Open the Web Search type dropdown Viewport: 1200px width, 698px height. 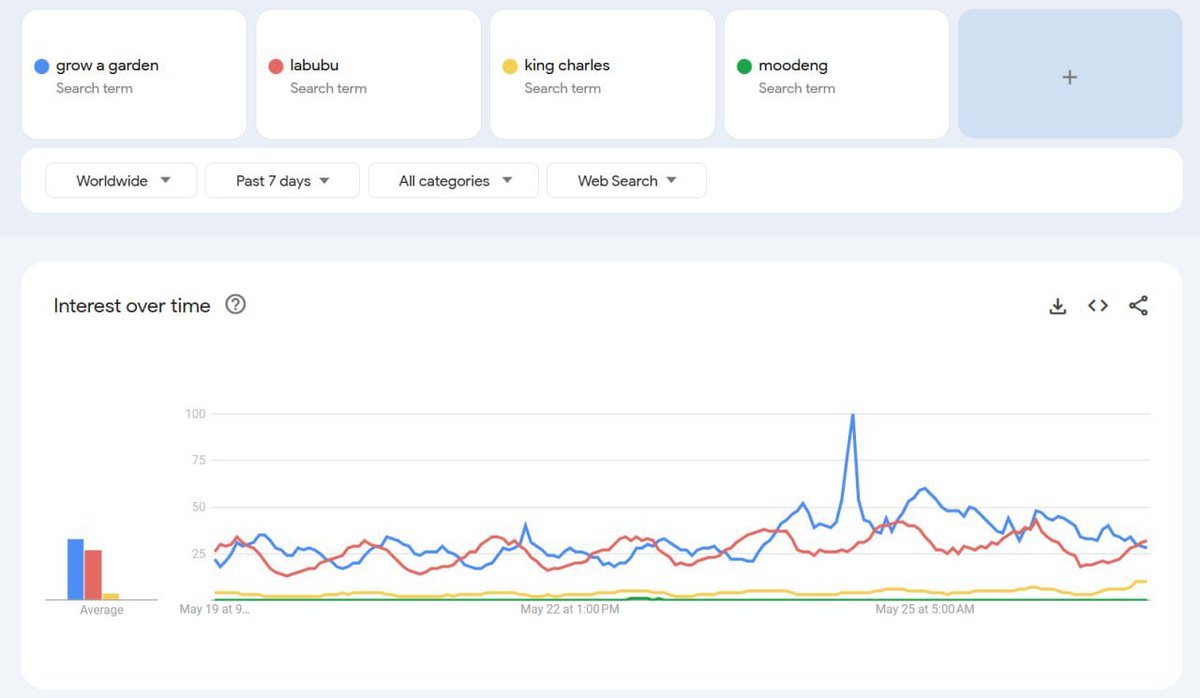click(x=627, y=181)
